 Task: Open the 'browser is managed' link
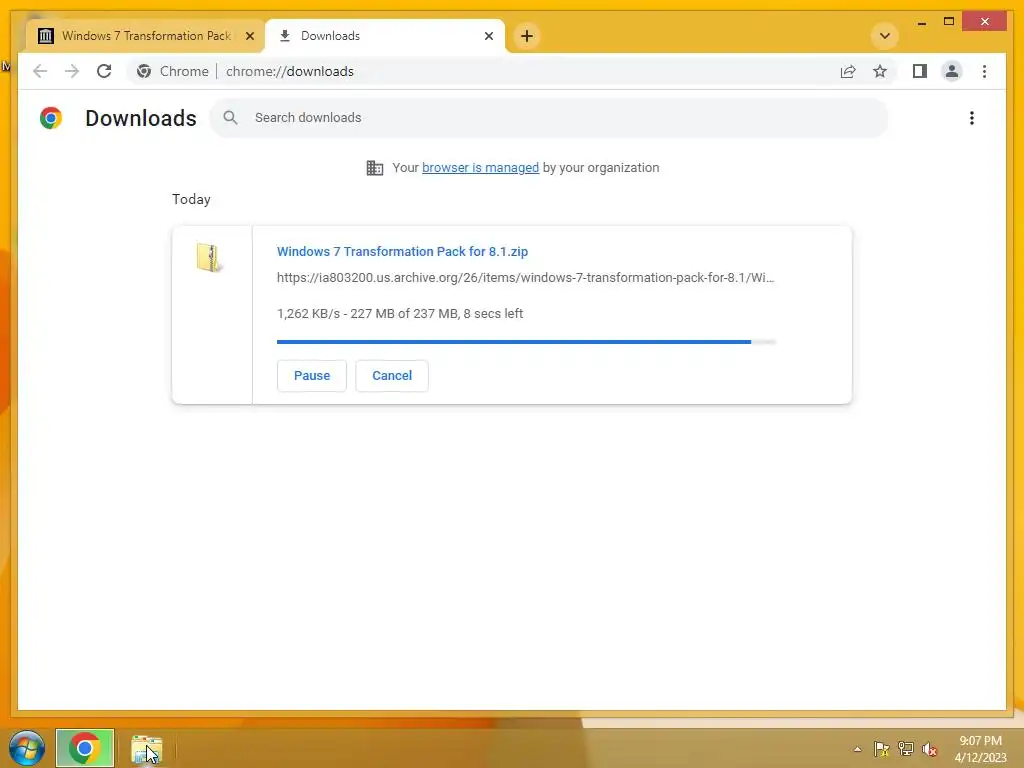point(480,168)
